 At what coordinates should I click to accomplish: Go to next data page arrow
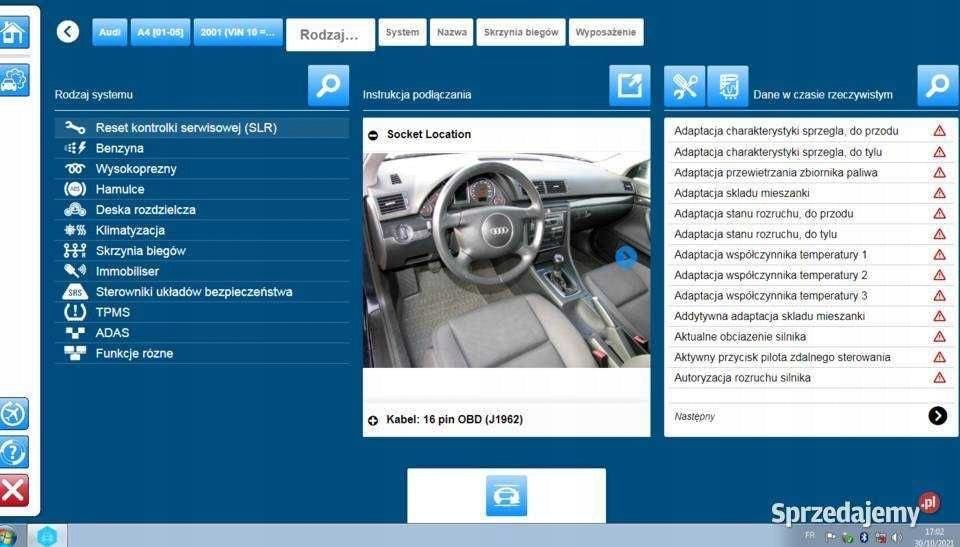937,416
